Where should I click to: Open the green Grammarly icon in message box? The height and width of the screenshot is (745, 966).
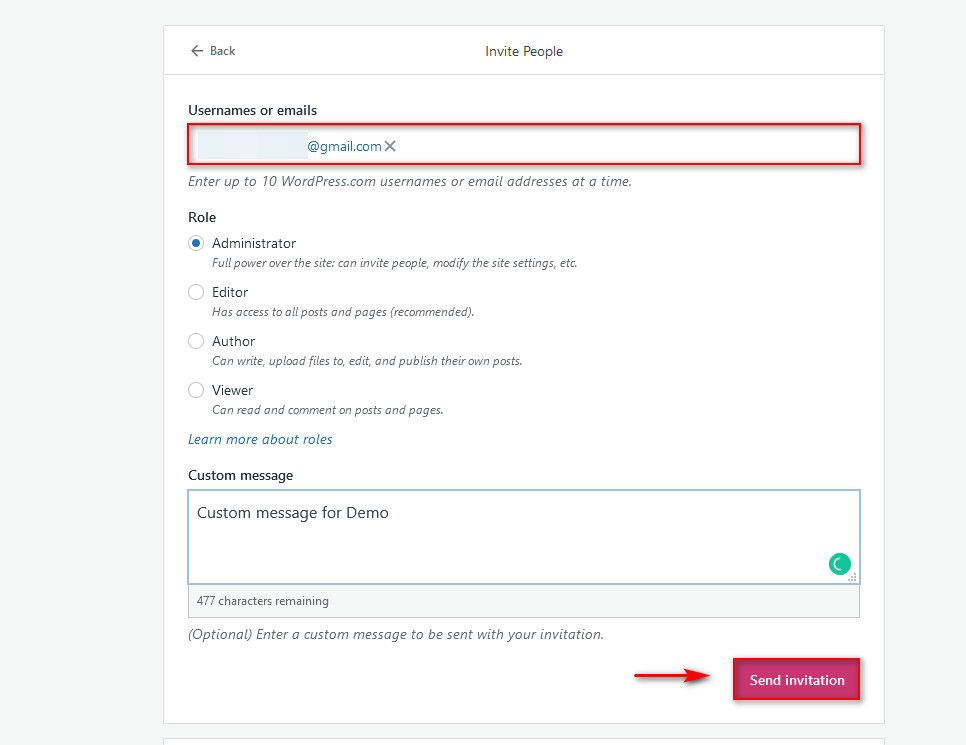839,563
